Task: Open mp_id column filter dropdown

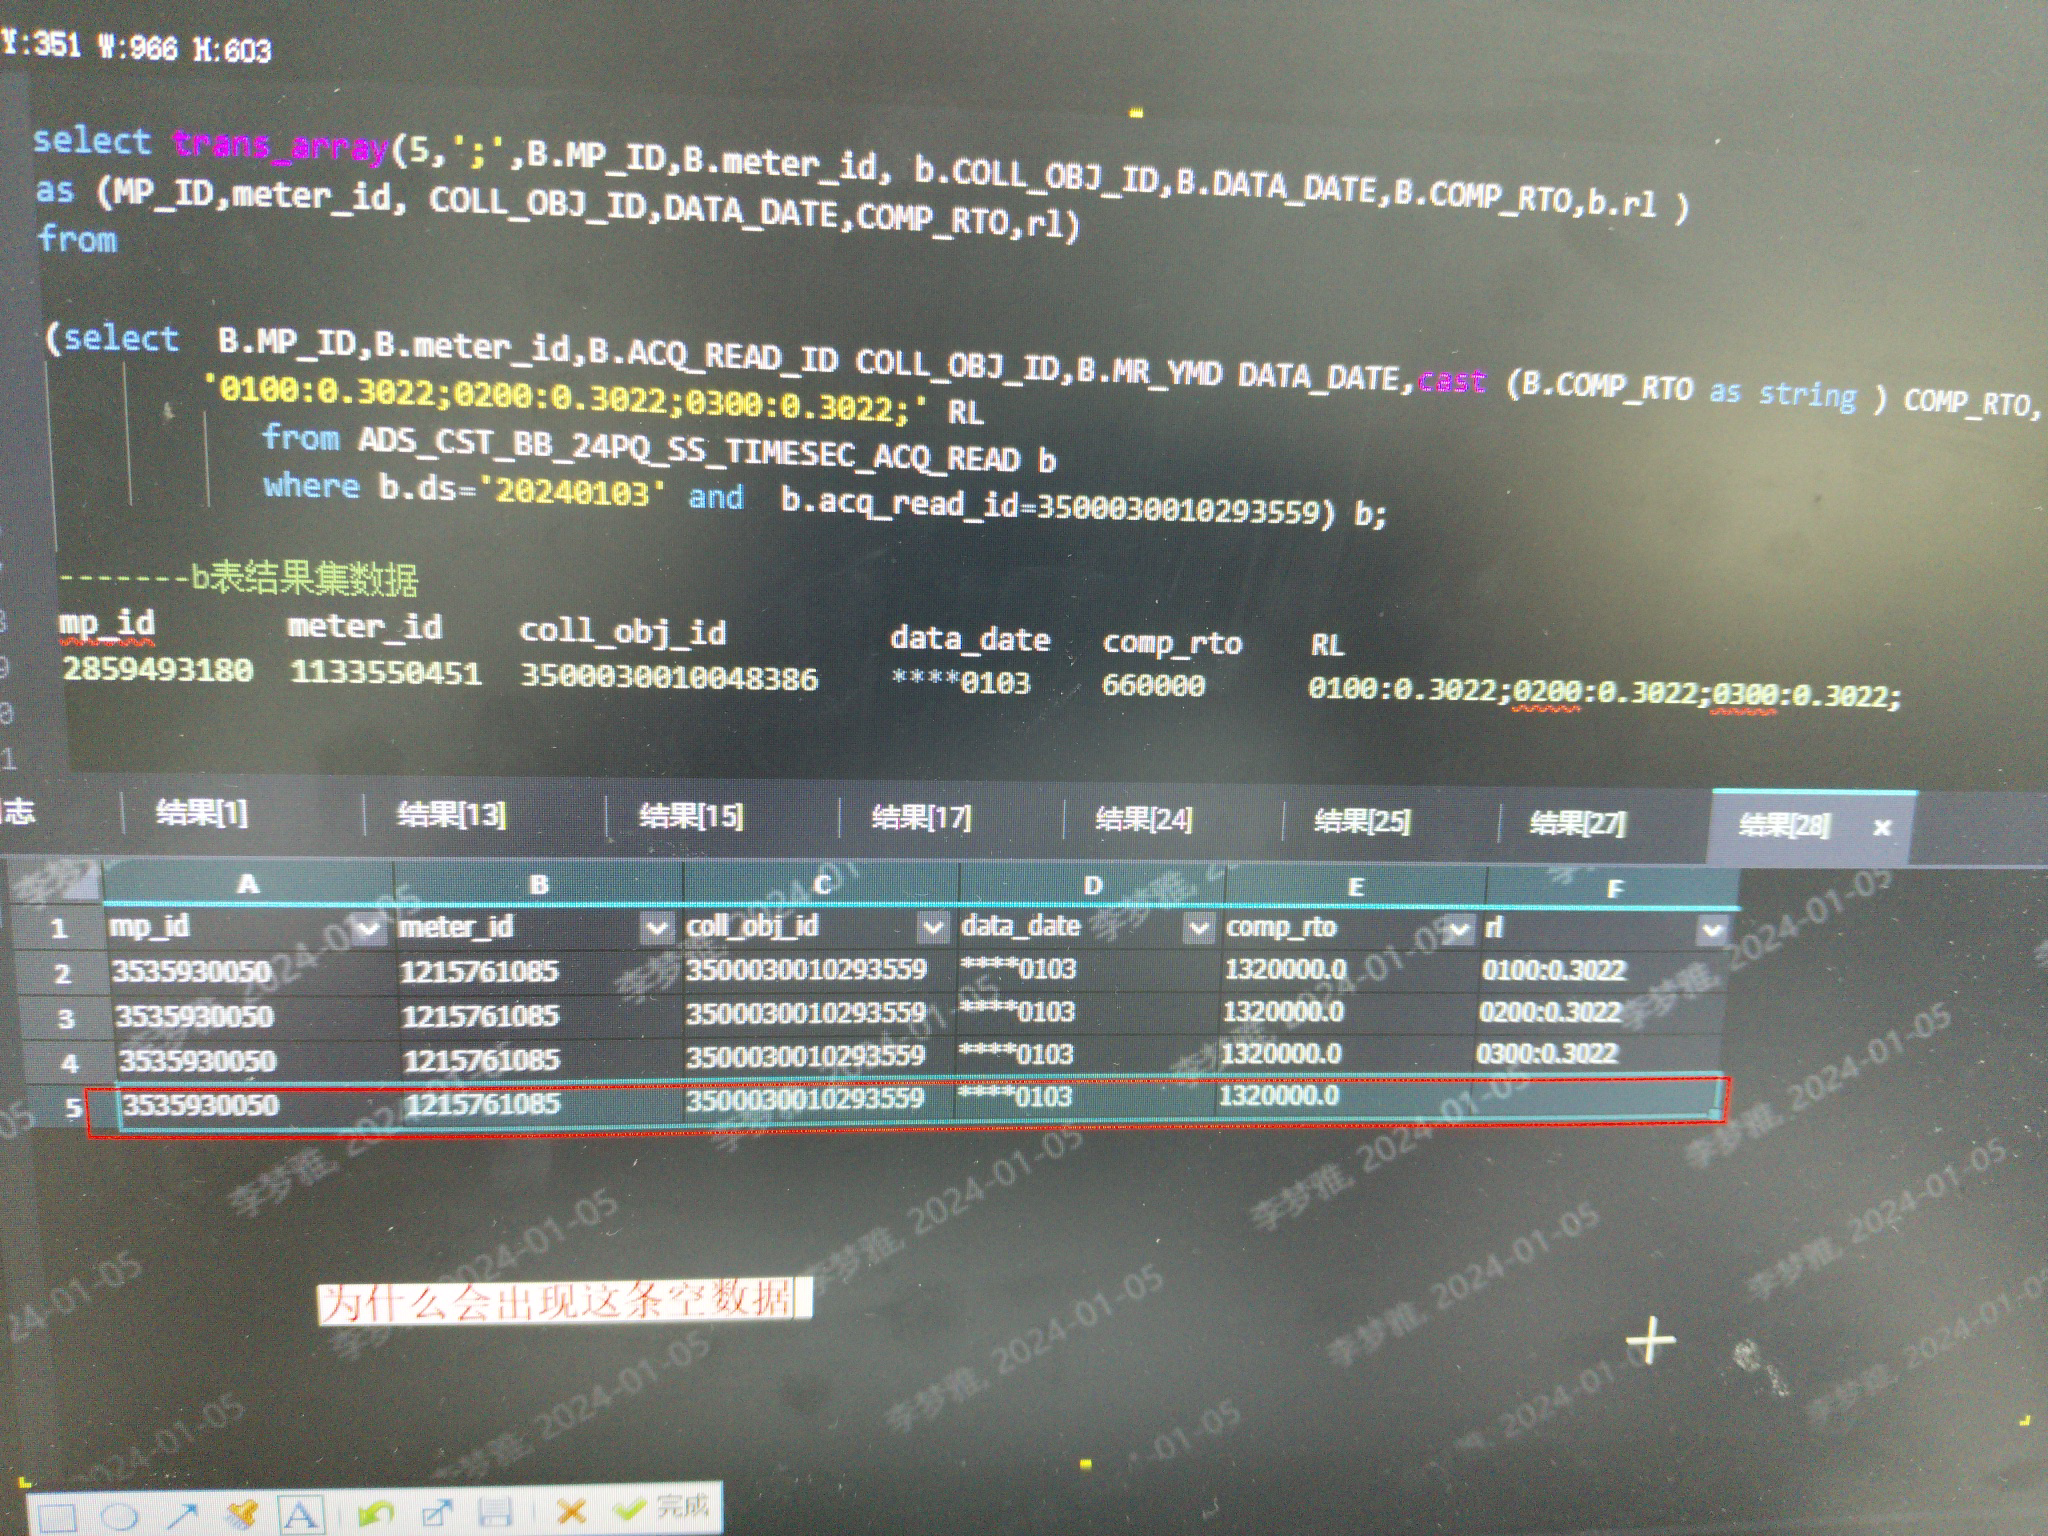Action: point(368,929)
